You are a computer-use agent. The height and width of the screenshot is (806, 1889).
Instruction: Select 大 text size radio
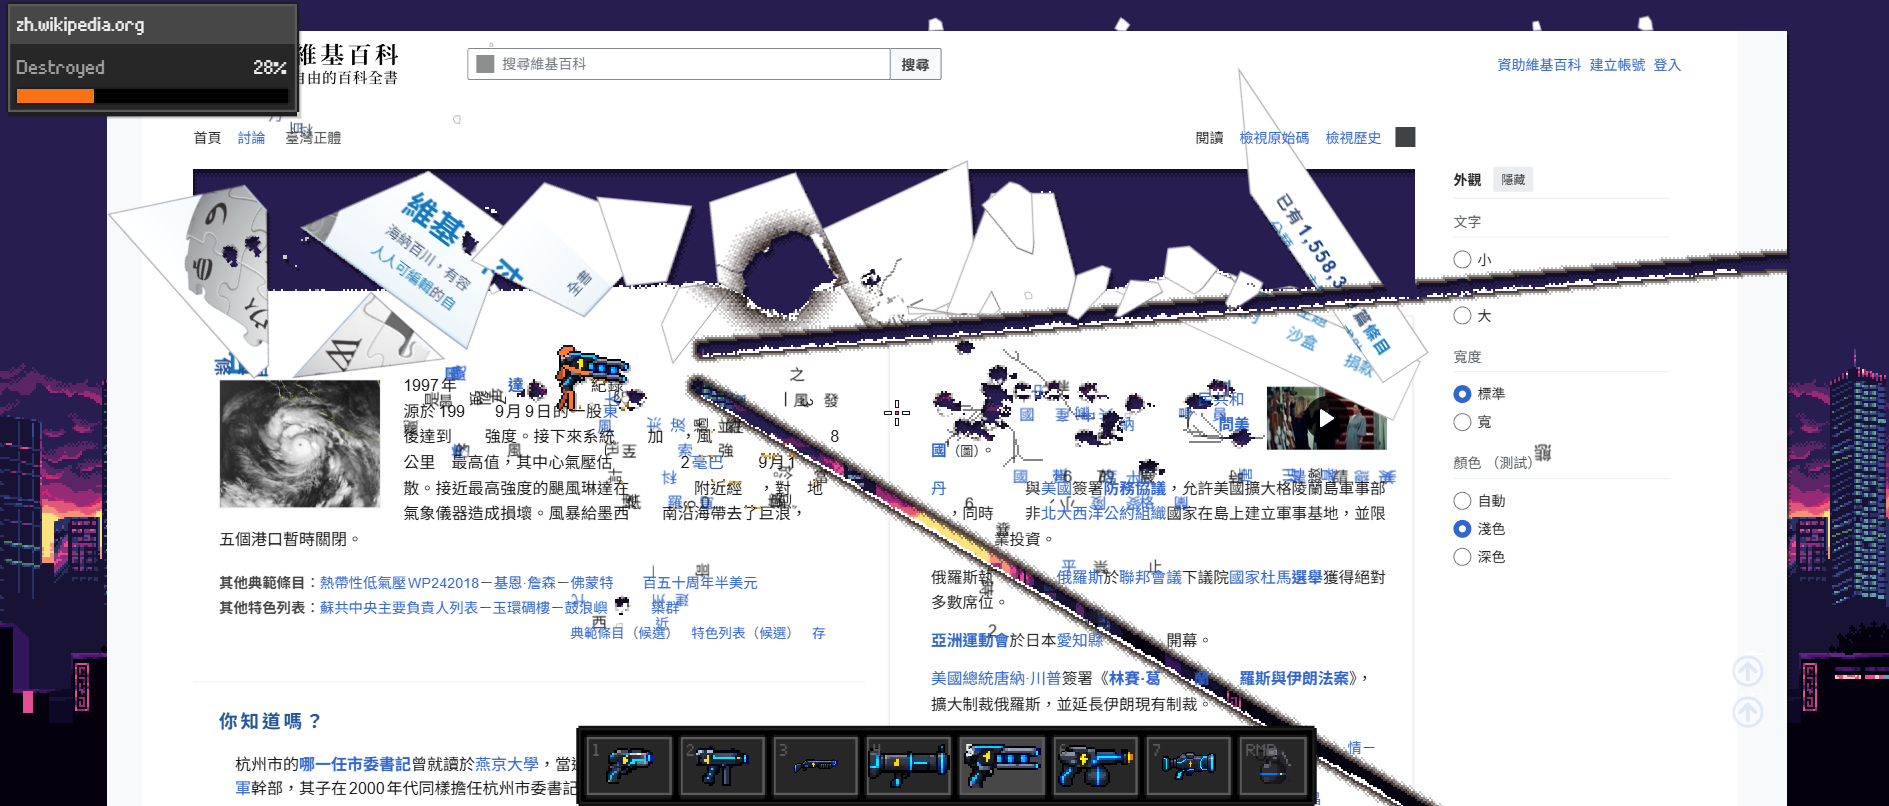(x=1462, y=316)
